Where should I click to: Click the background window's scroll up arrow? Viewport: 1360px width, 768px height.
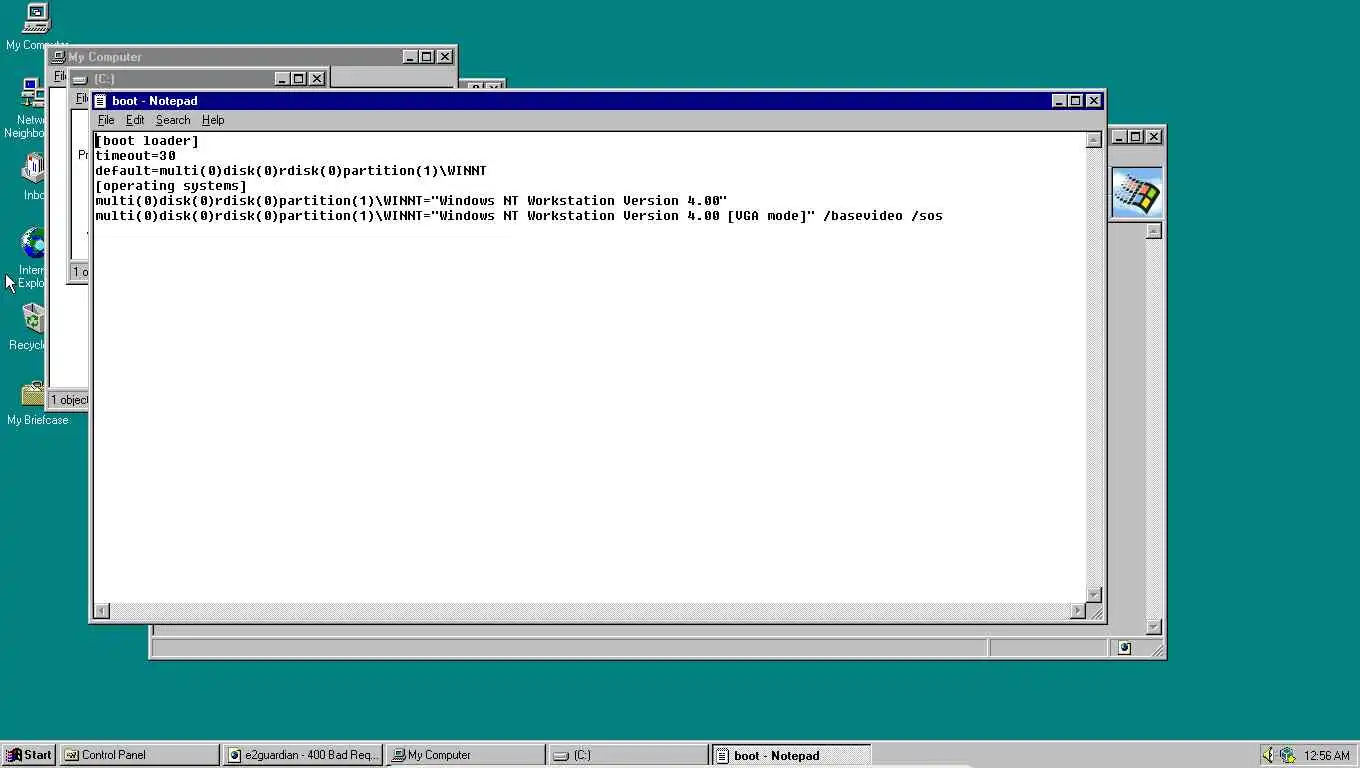coord(1153,231)
